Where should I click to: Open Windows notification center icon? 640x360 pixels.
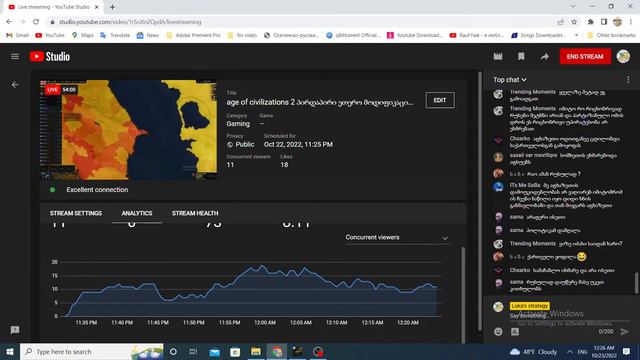[627, 351]
